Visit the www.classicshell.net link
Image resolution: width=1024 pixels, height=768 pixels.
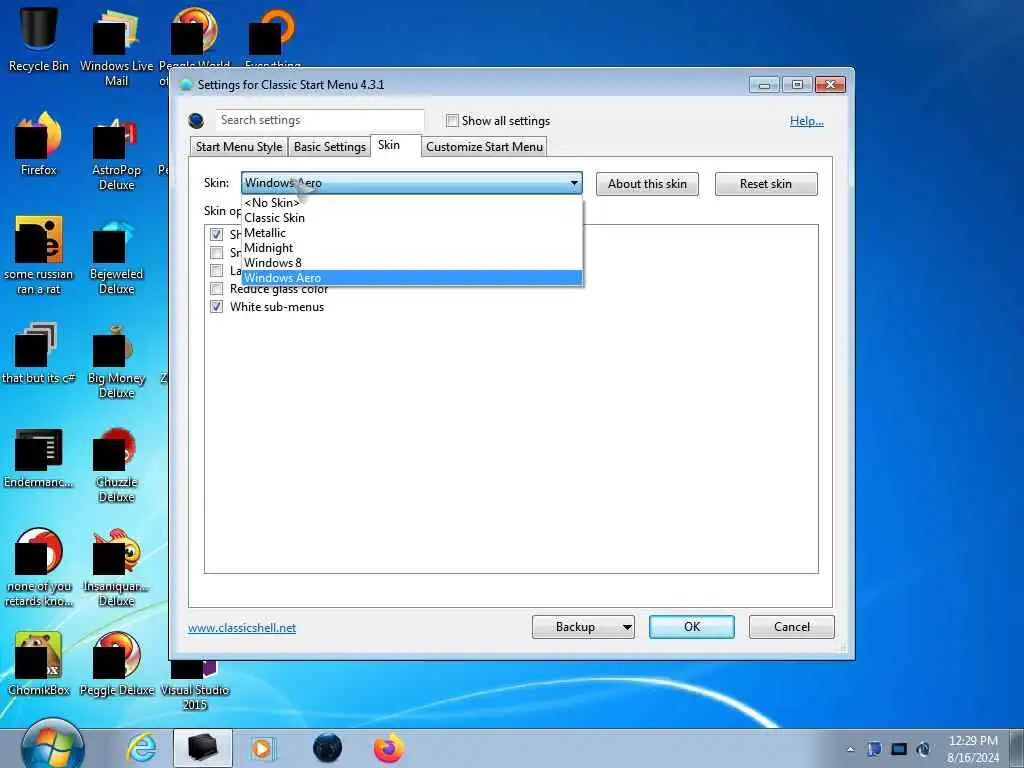pos(242,628)
